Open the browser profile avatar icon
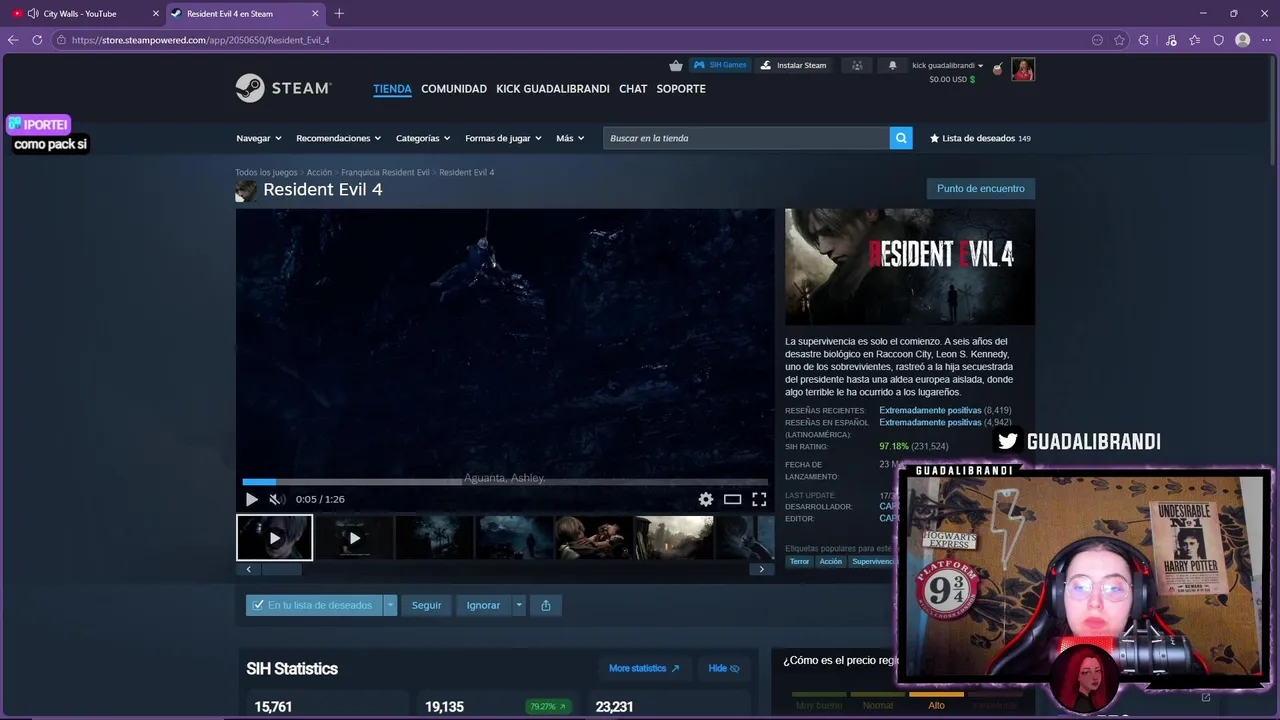The height and width of the screenshot is (720, 1280). (1243, 40)
